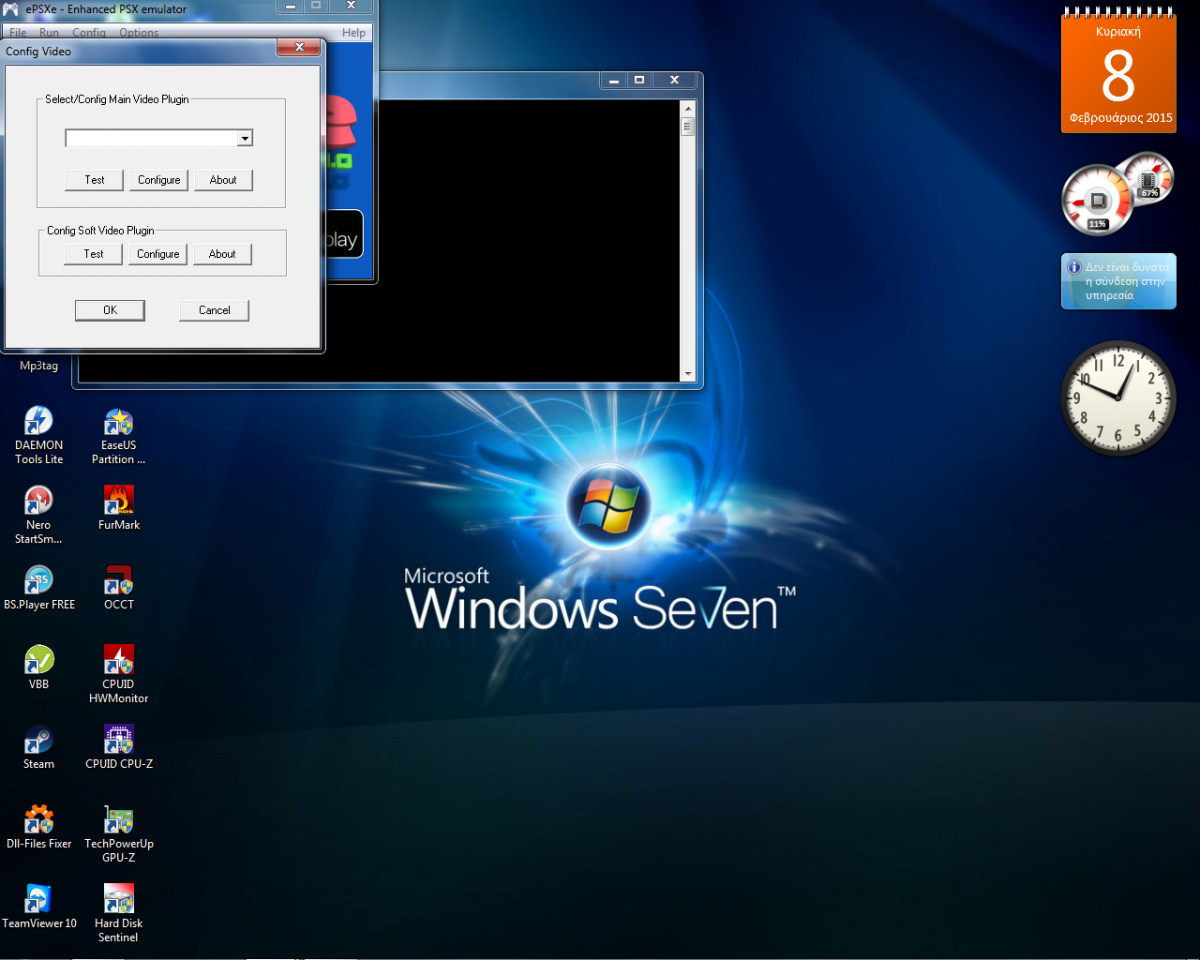This screenshot has width=1200, height=960.
Task: Click the Mp3tag desktop label
Action: (39, 366)
